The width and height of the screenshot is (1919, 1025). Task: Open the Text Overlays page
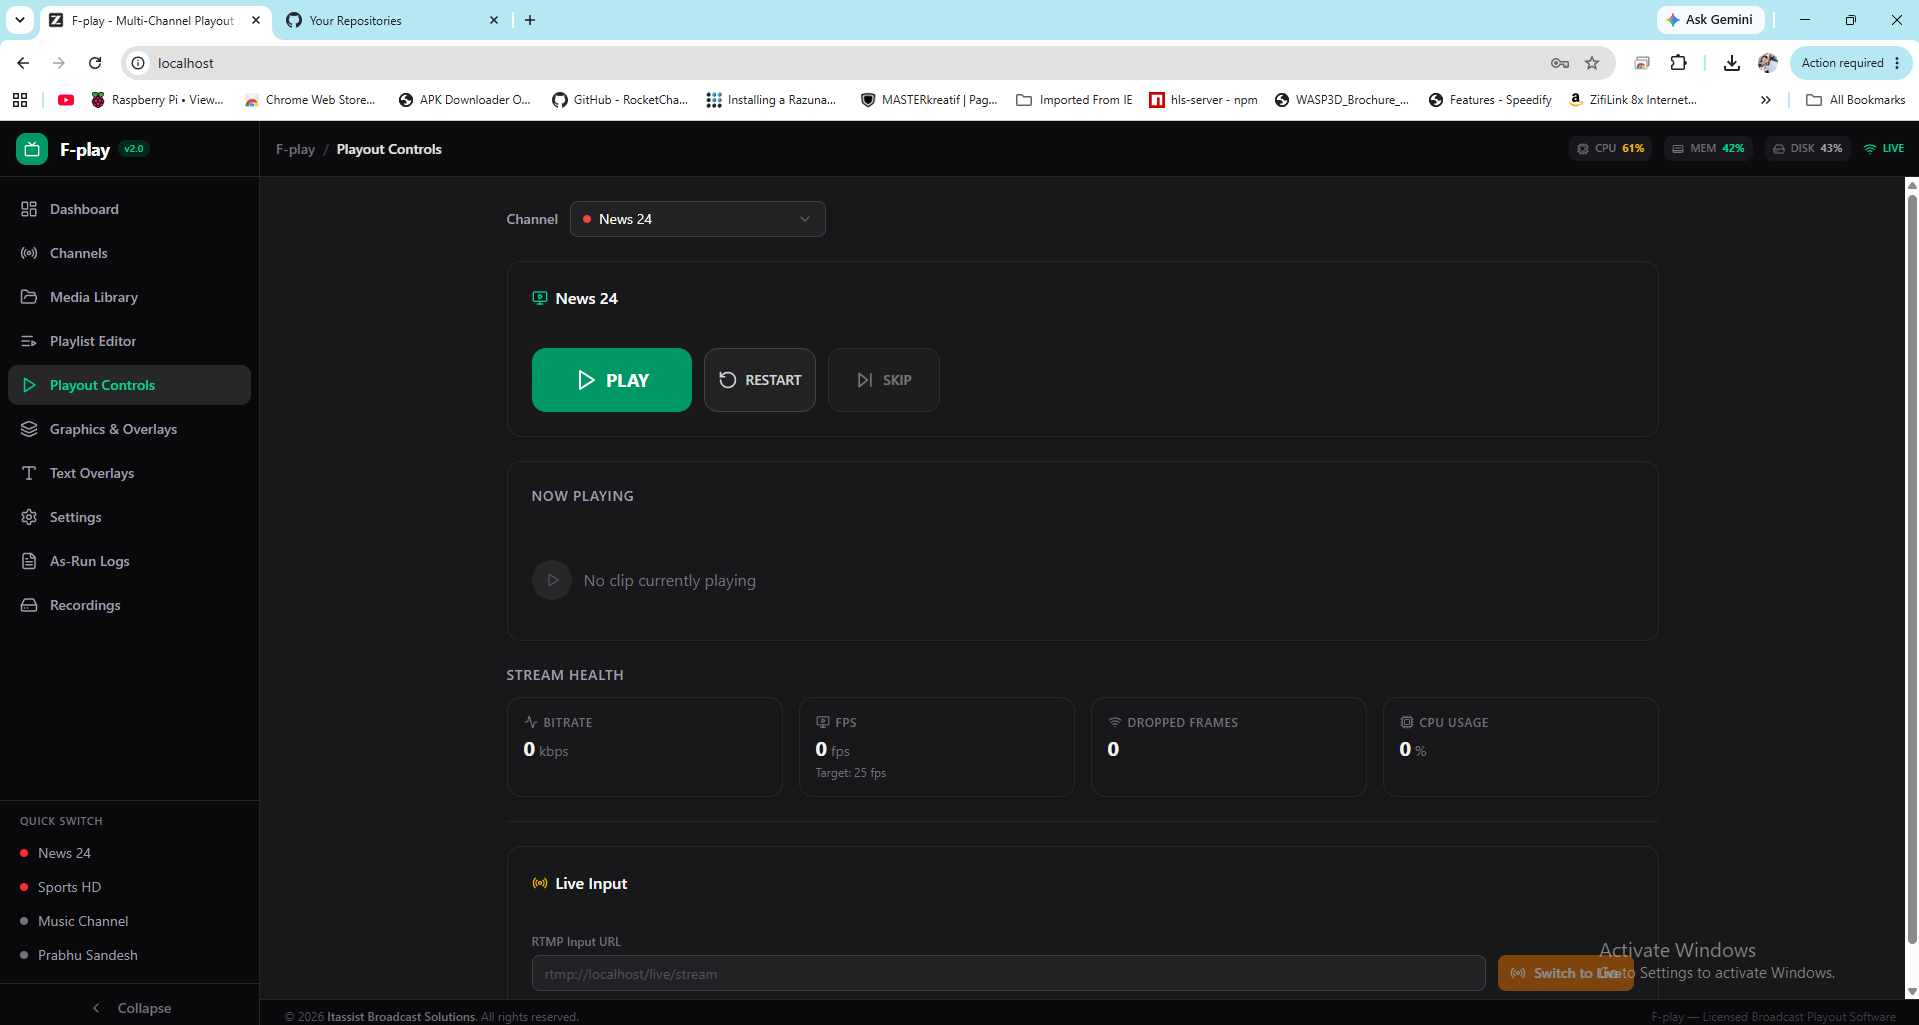coord(129,473)
